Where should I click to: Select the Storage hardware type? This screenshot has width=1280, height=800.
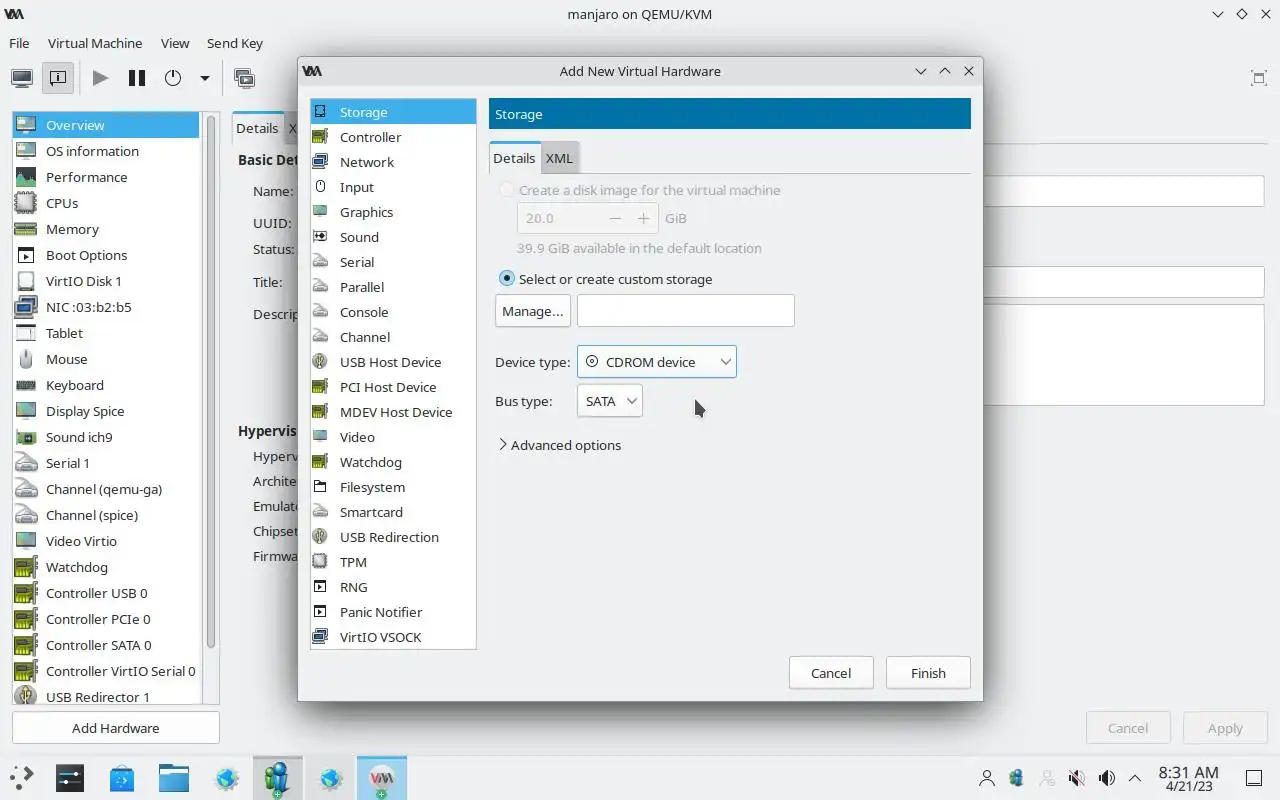click(x=393, y=112)
